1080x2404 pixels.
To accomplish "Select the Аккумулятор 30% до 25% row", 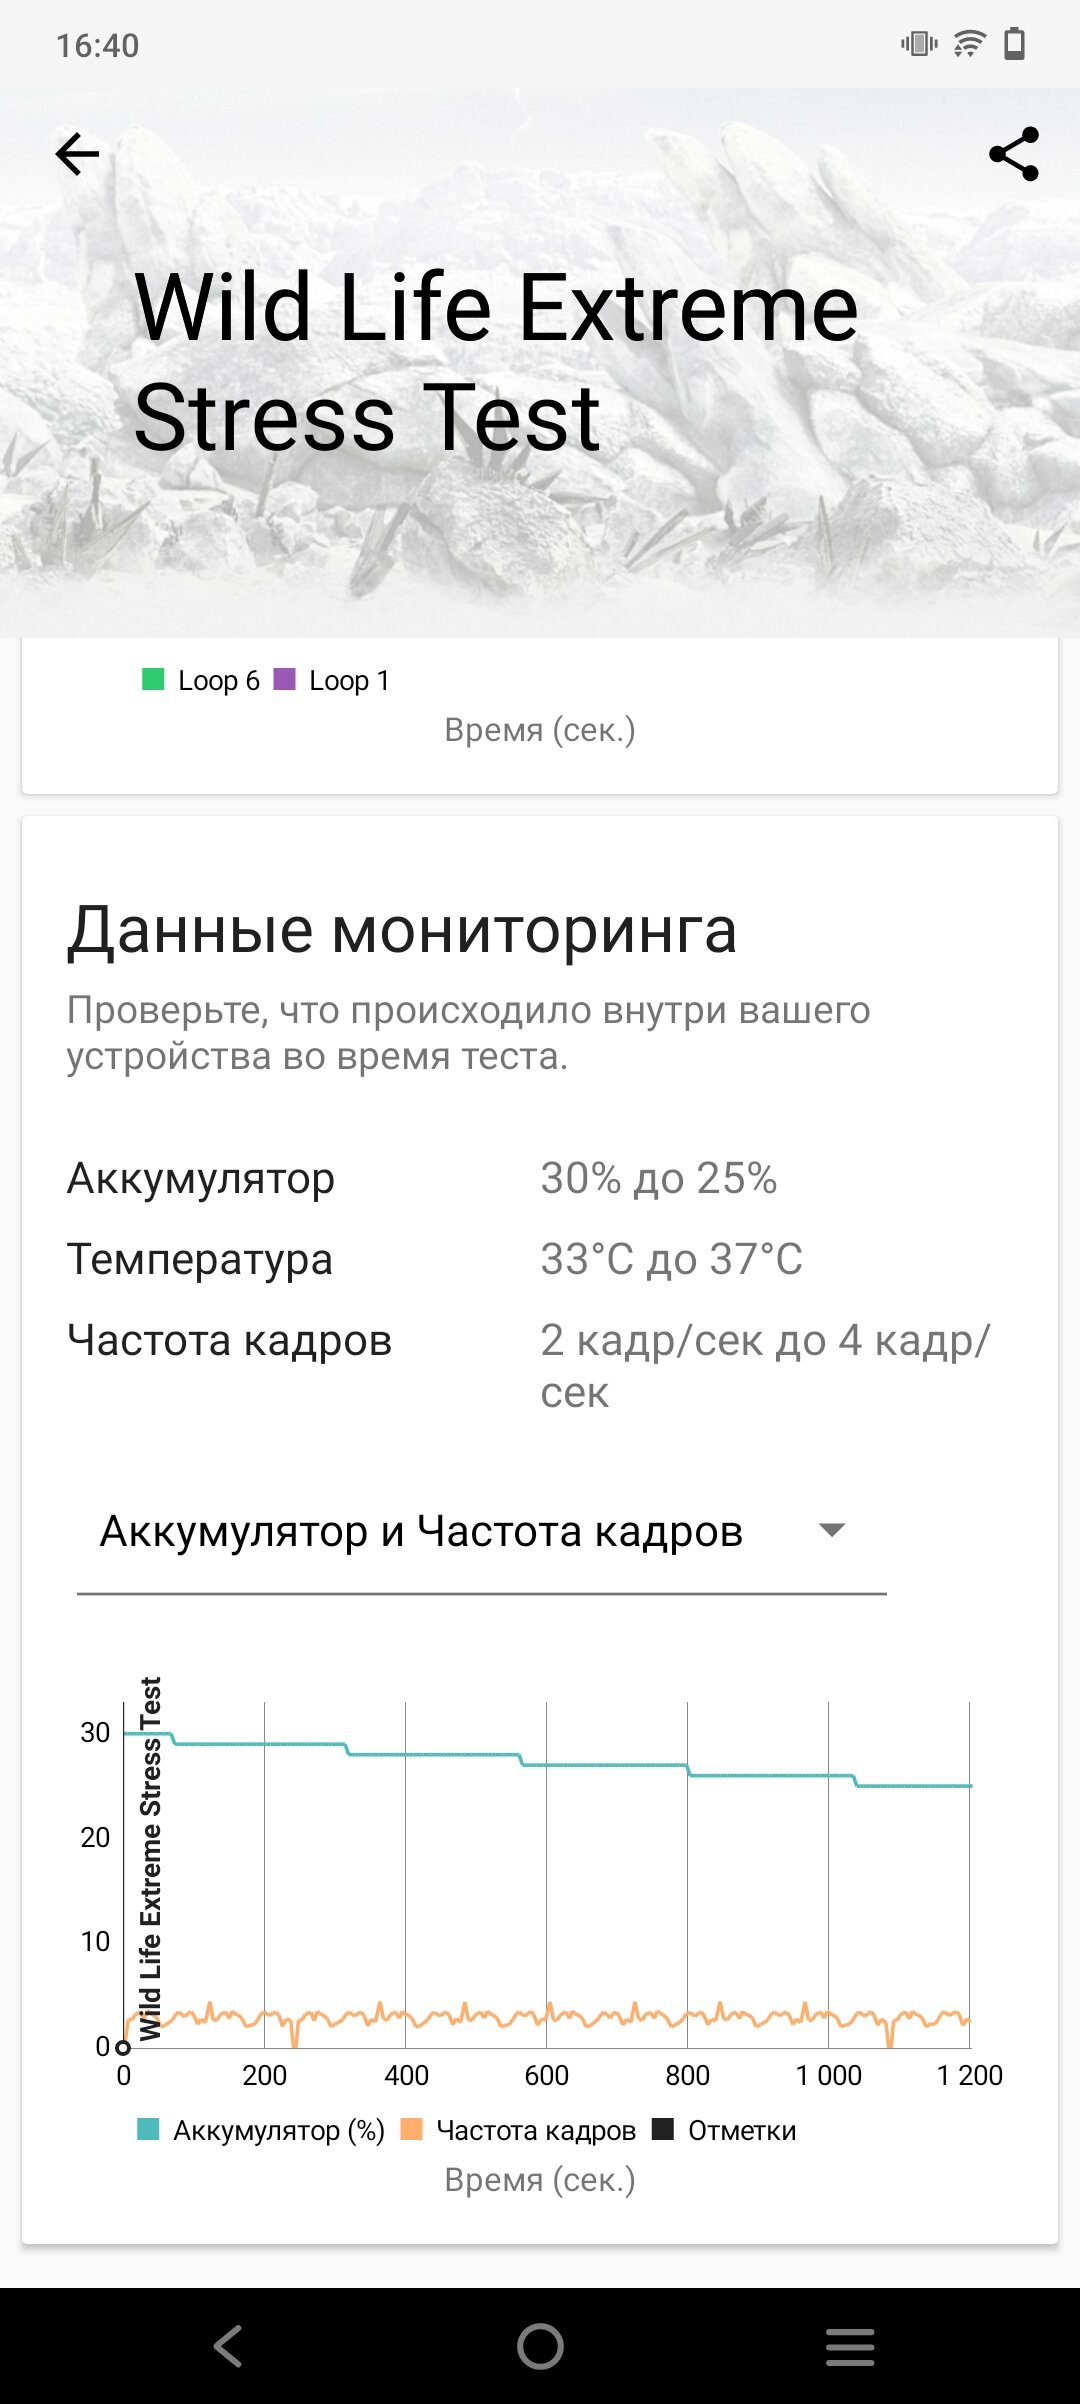I will coord(540,1179).
